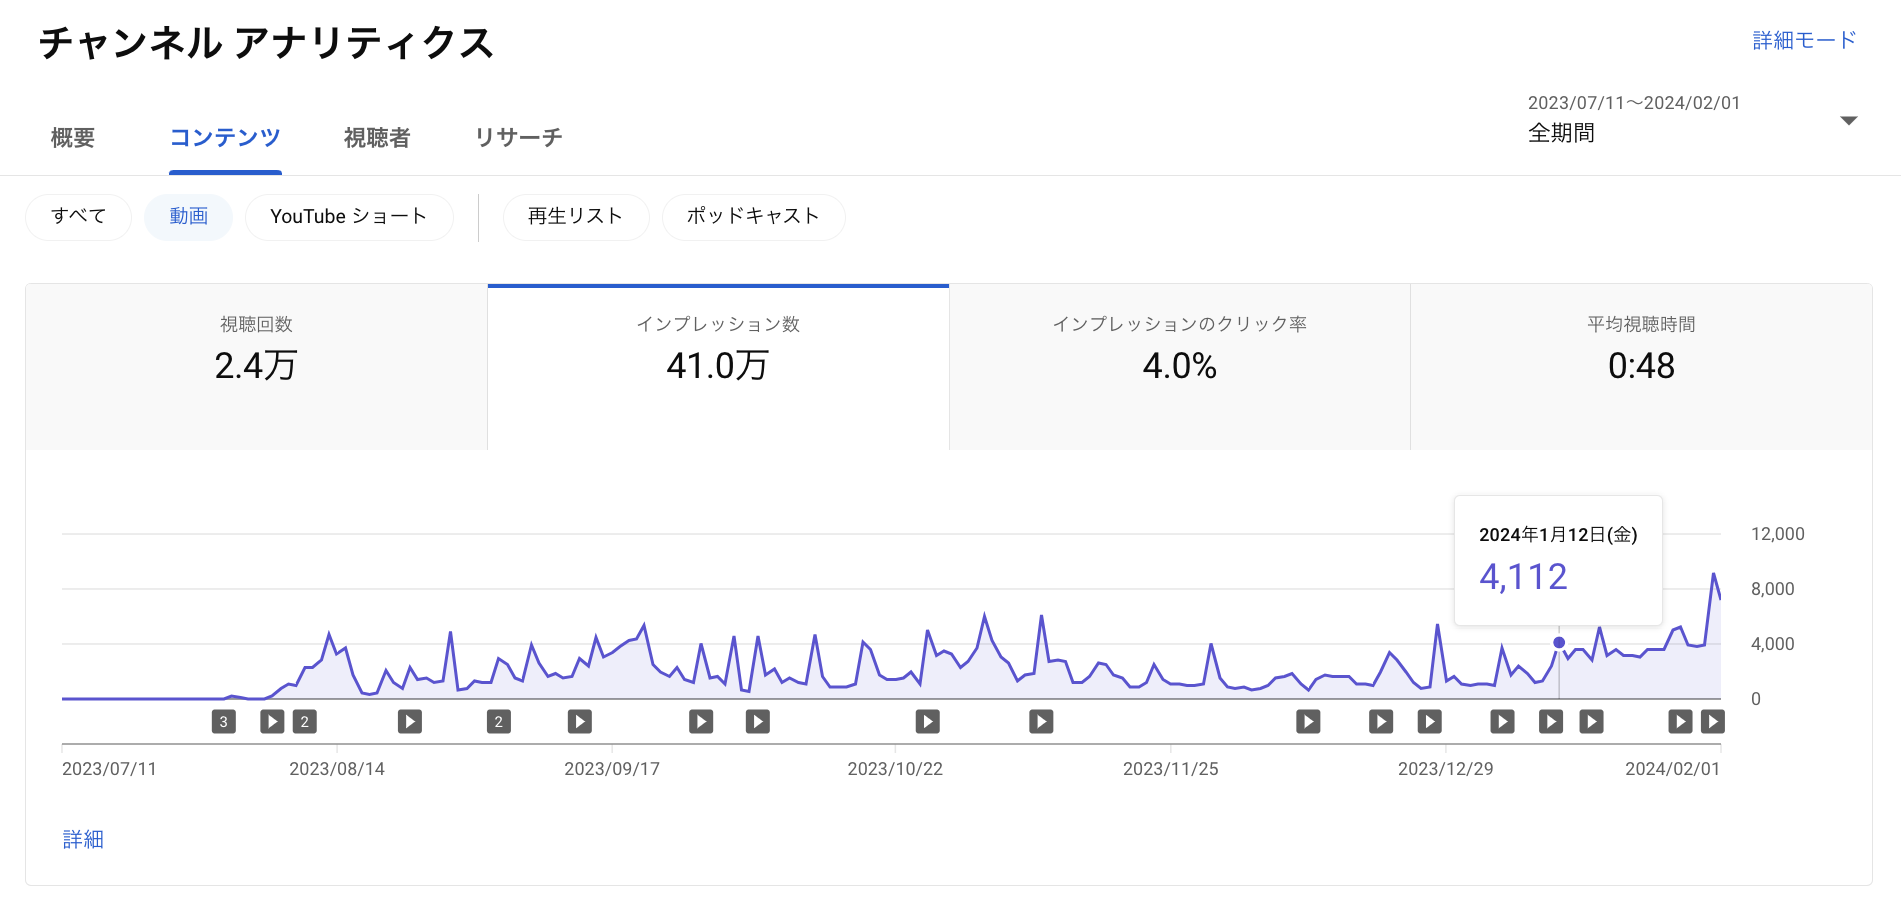Select the すべて filter chip
Image resolution: width=1901 pixels, height=899 pixels.
coord(78,217)
